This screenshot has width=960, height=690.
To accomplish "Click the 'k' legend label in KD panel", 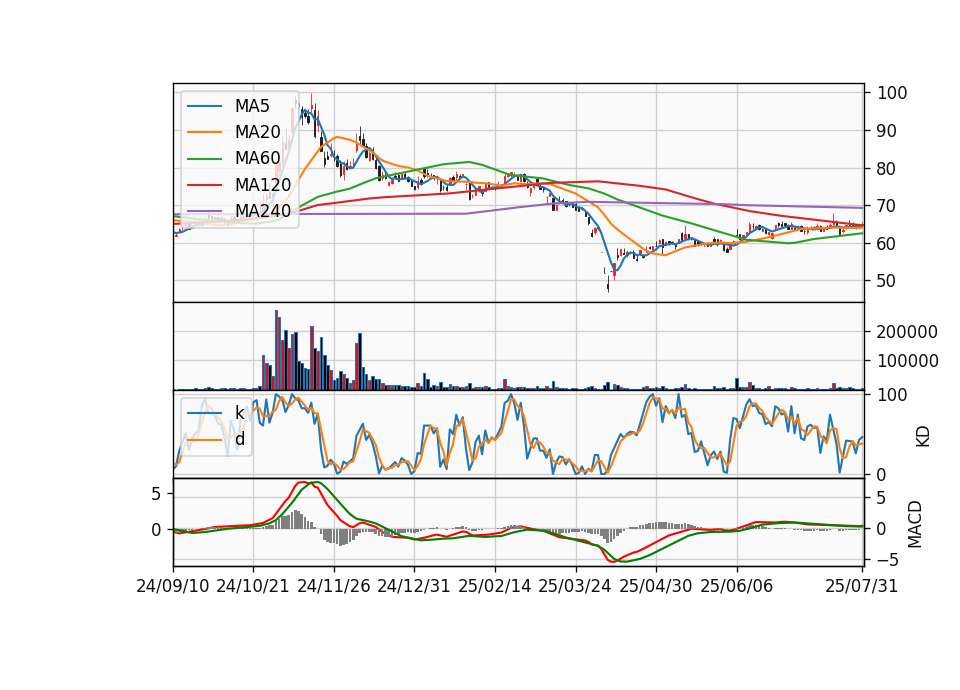I will tap(239, 413).
